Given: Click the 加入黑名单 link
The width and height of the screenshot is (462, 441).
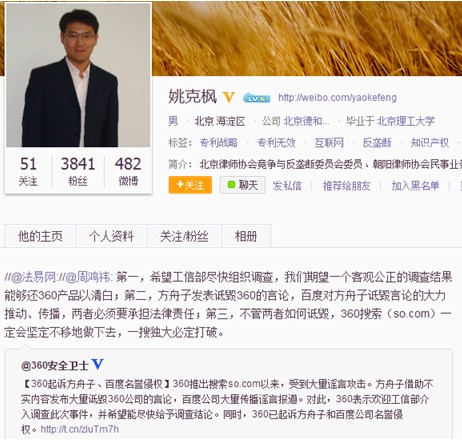Looking at the screenshot, I should (415, 186).
